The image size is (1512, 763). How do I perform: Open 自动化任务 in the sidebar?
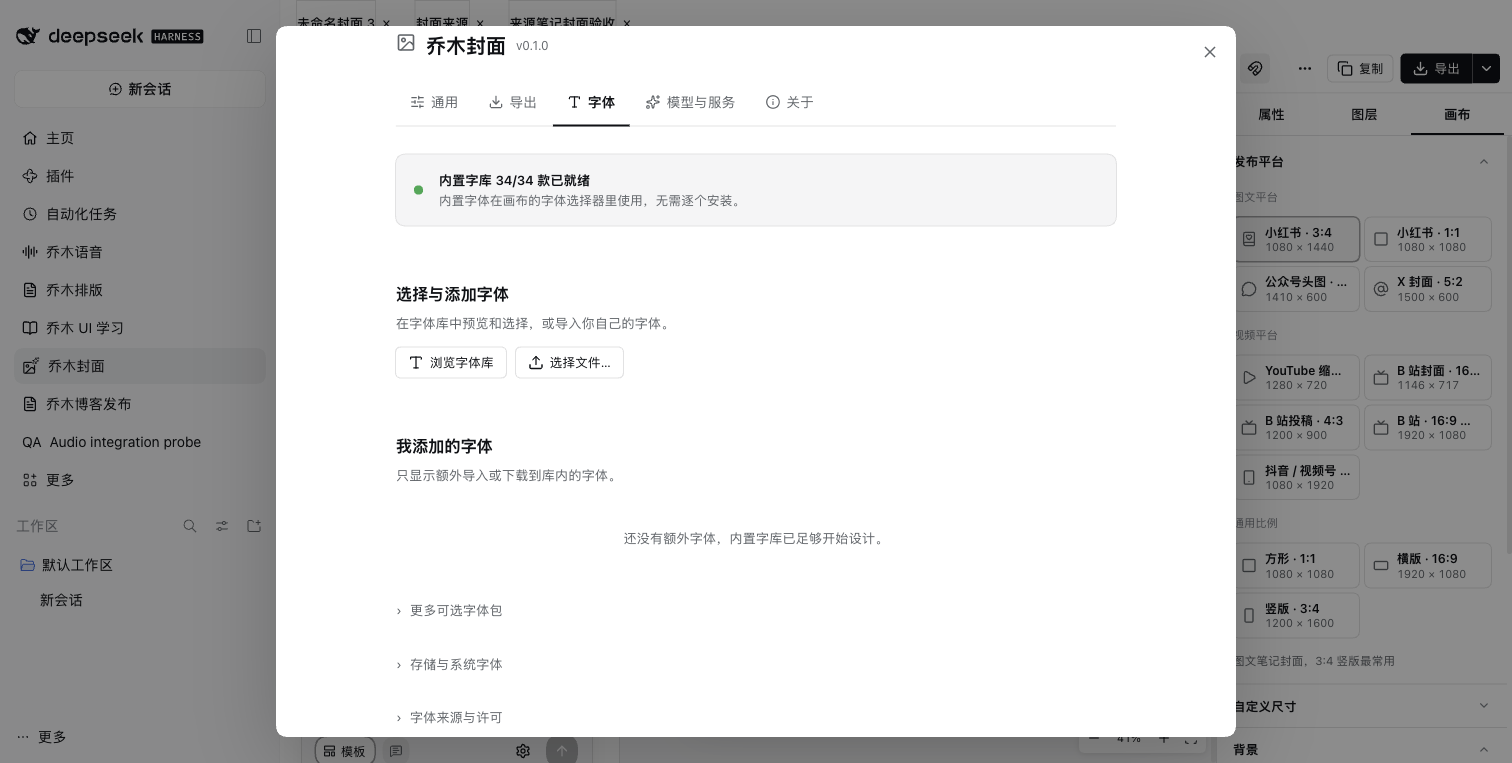[x=140, y=214]
